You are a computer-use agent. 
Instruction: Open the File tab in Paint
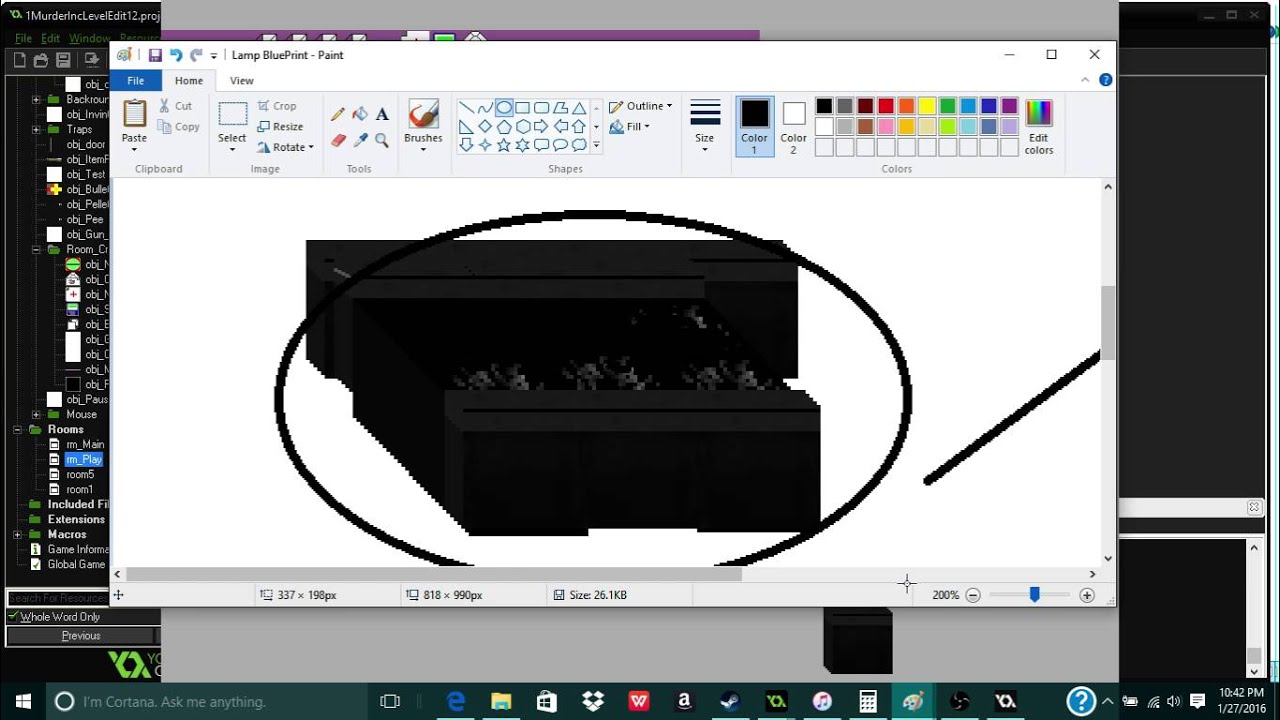(135, 81)
